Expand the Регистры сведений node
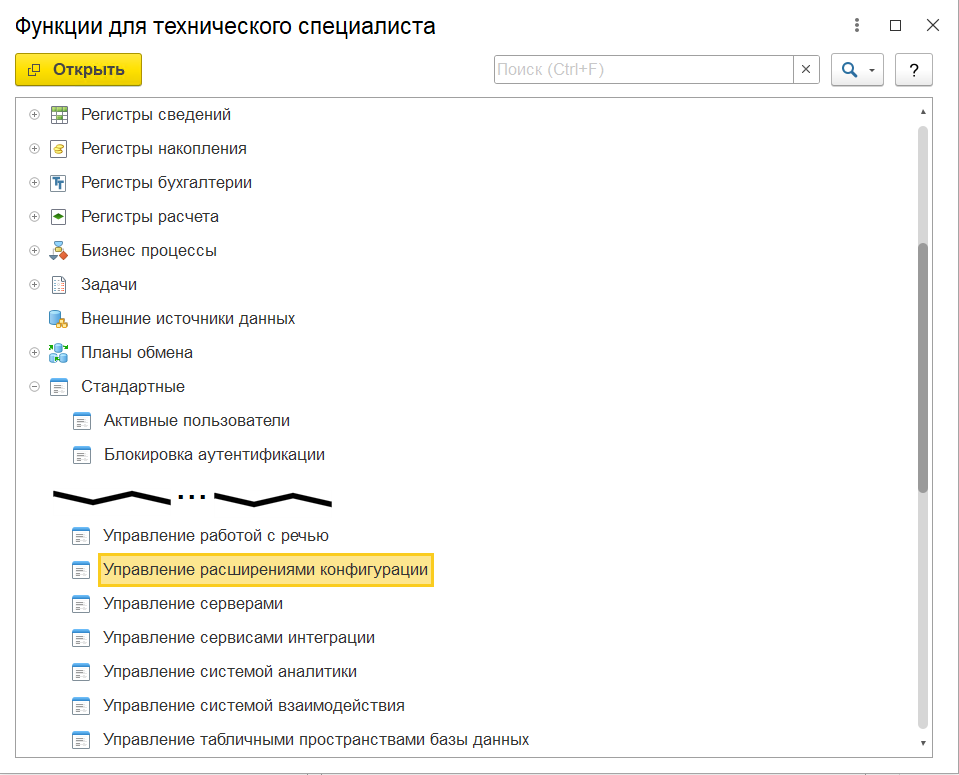The width and height of the screenshot is (959, 775). point(35,115)
